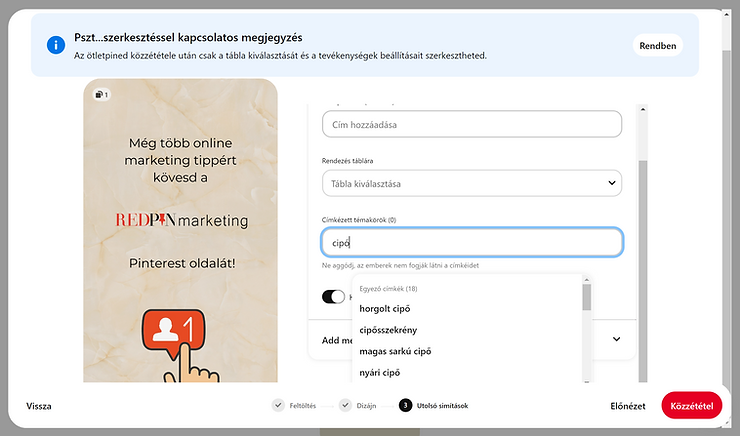Dismiss the notice with Rendben button
Viewport: 740px width, 436px height.
[x=657, y=45]
